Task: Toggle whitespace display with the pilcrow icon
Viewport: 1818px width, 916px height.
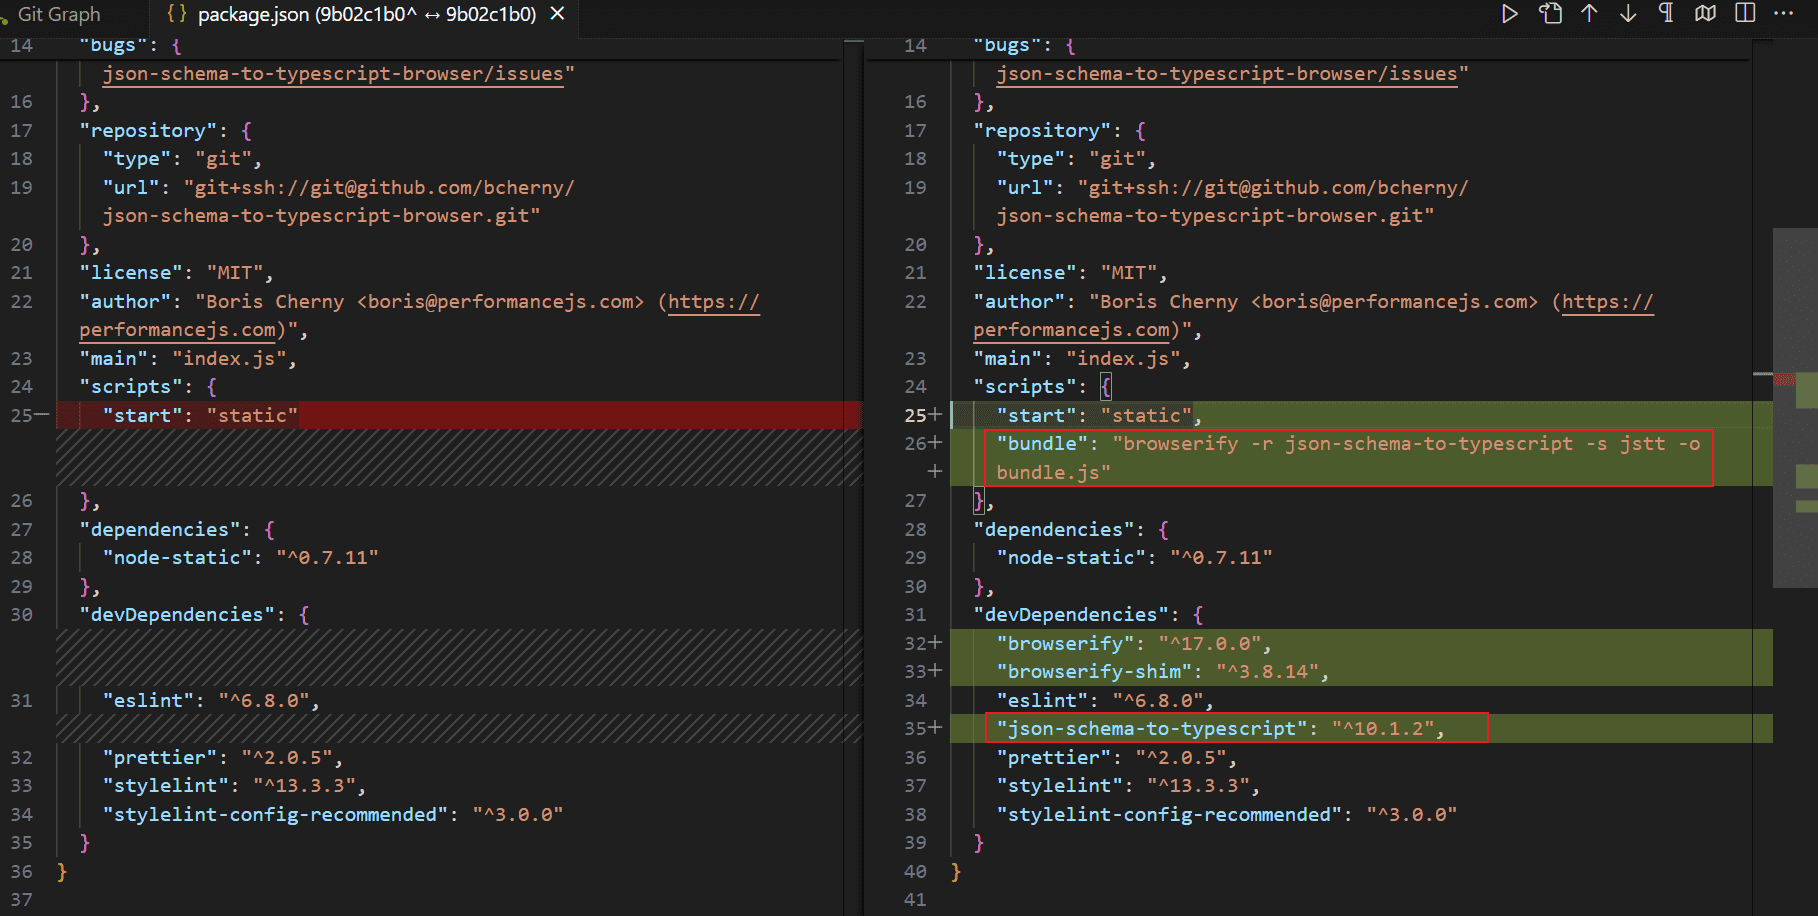Action: coord(1666,14)
